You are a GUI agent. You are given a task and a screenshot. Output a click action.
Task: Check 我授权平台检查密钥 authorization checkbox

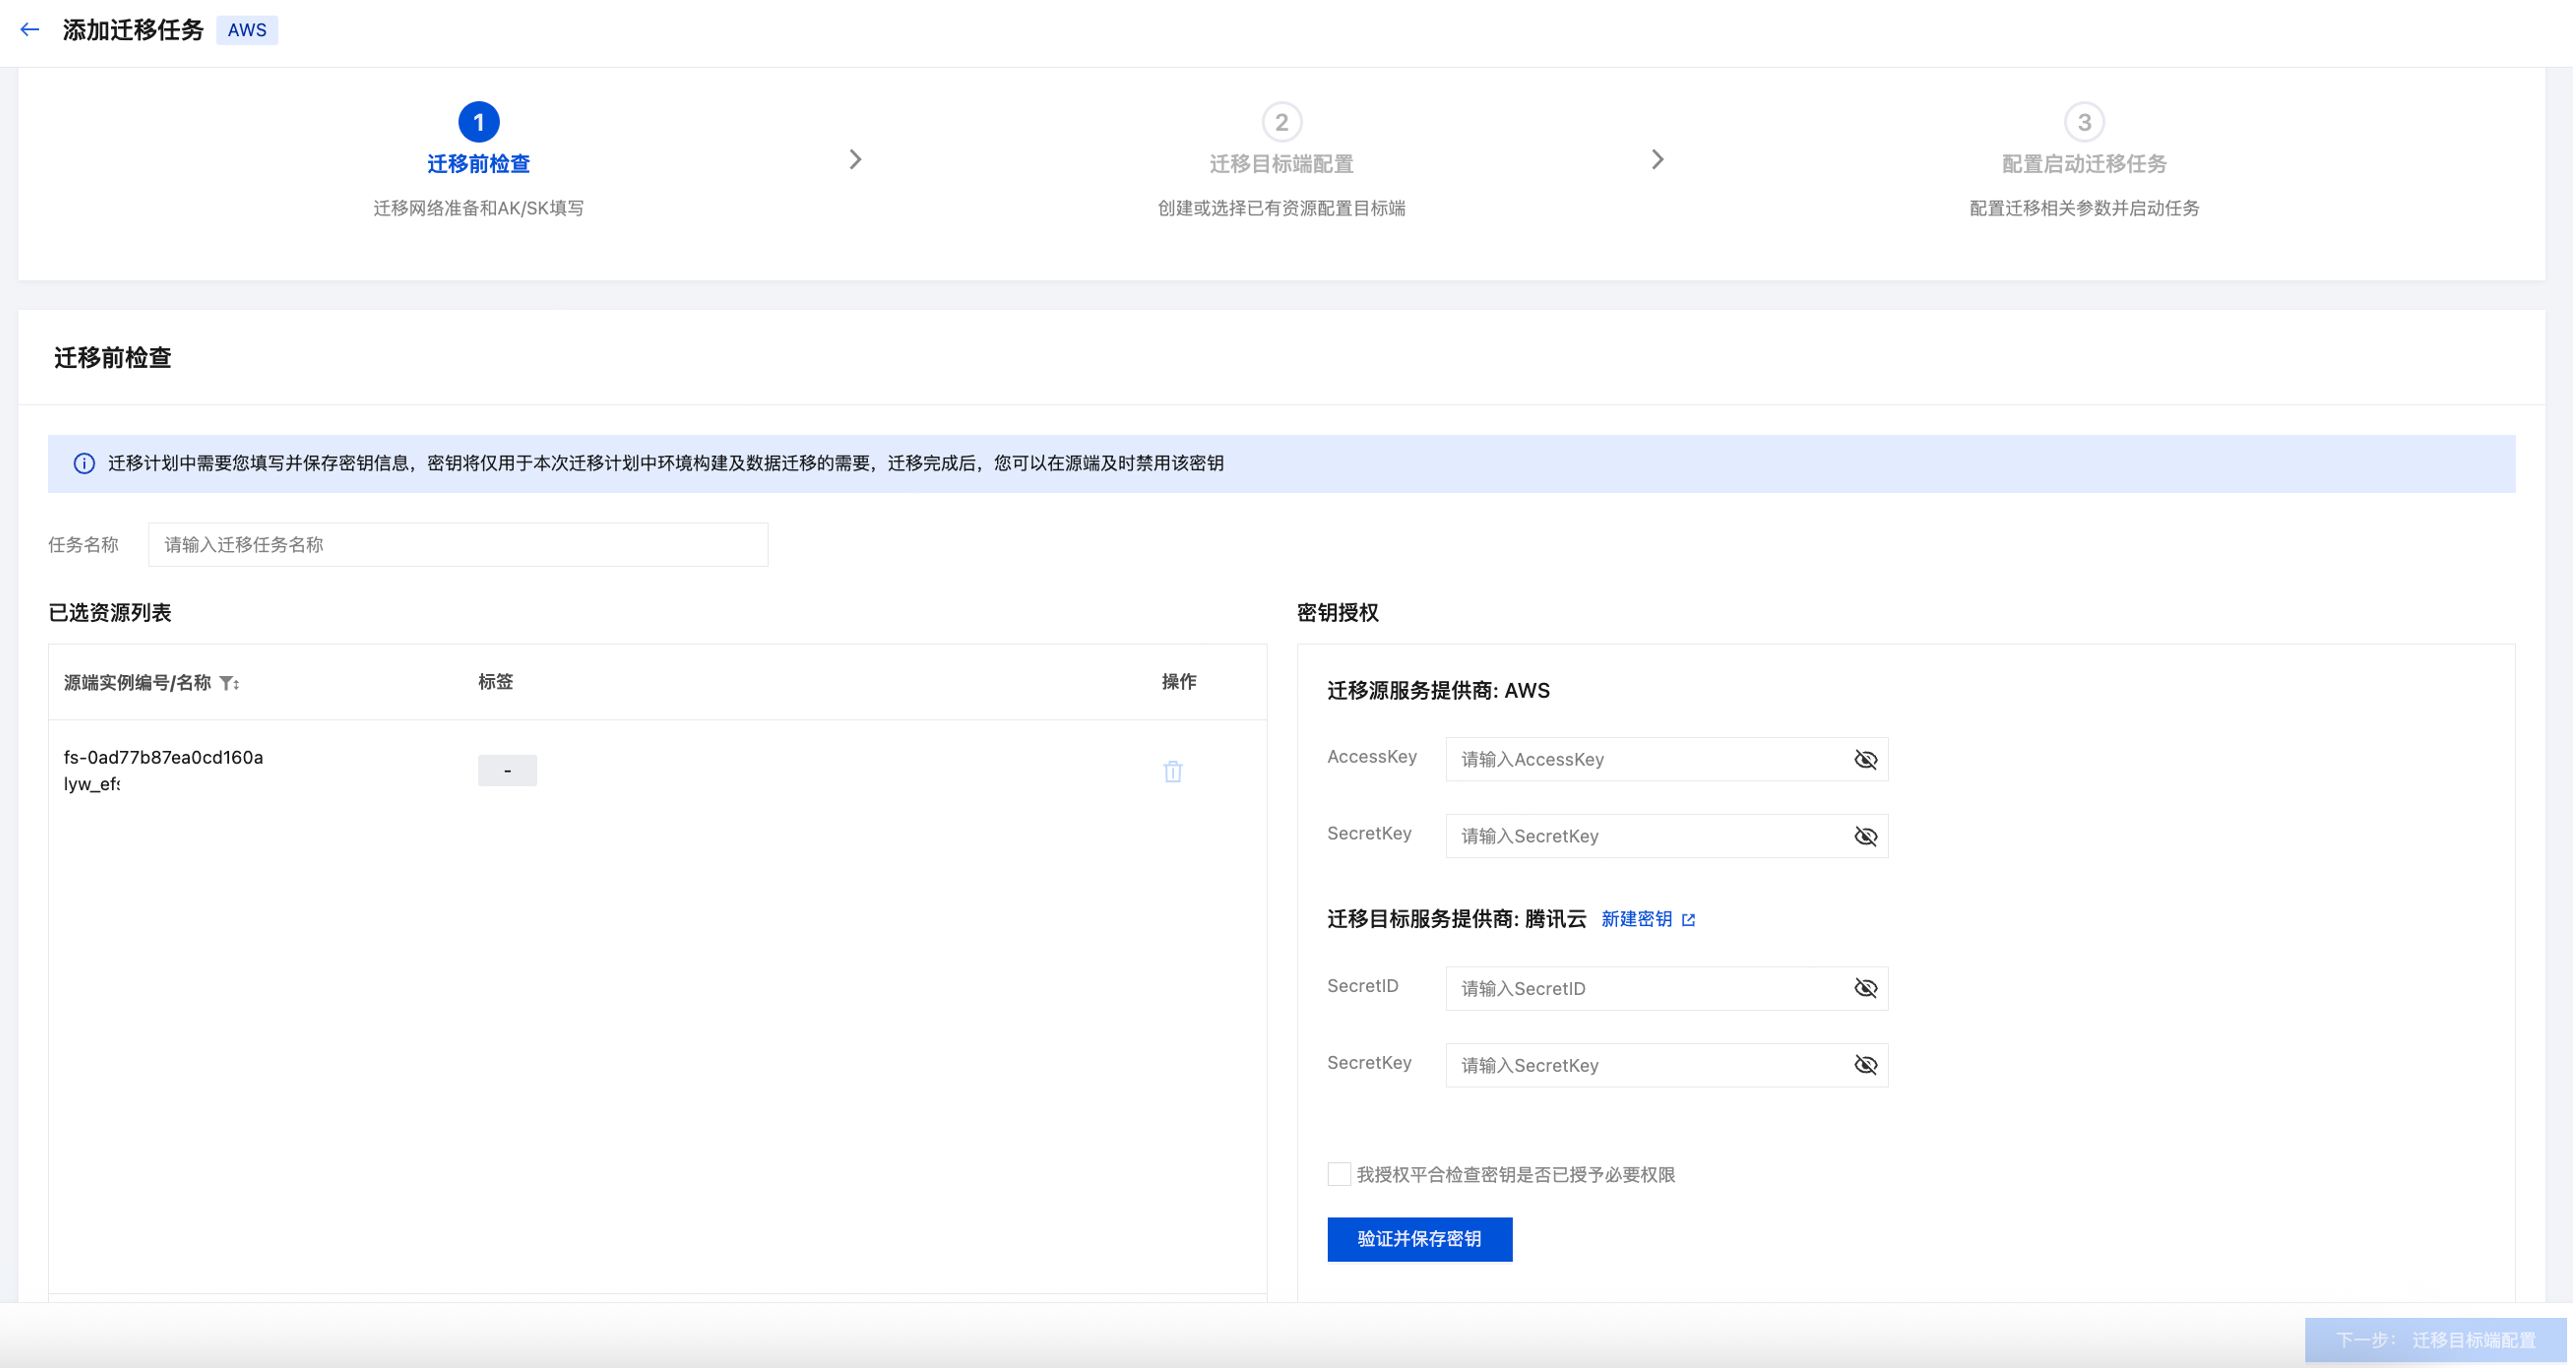(1338, 1174)
